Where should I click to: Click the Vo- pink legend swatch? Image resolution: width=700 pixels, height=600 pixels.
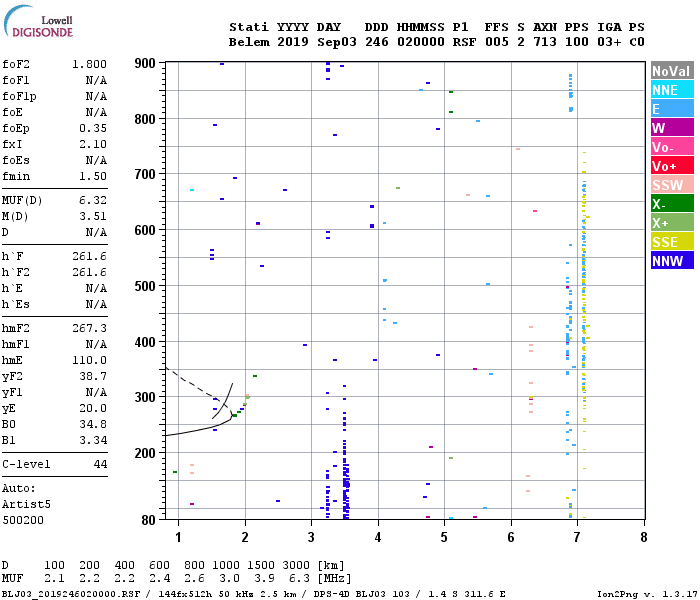tap(672, 147)
